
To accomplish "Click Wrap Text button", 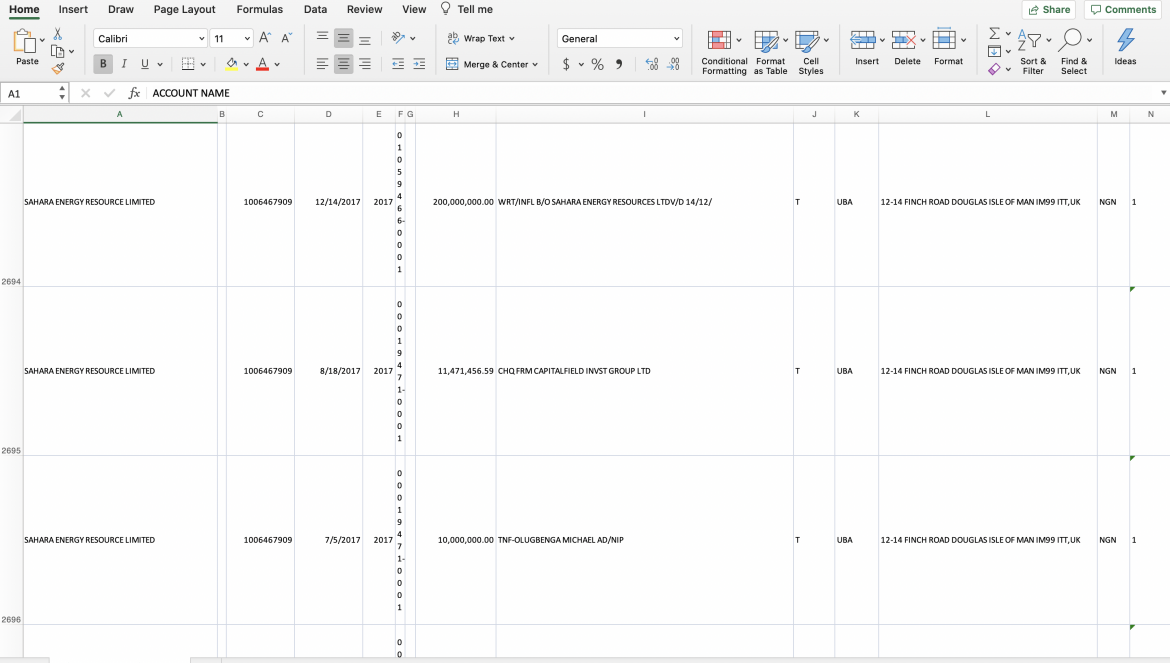I will [481, 38].
